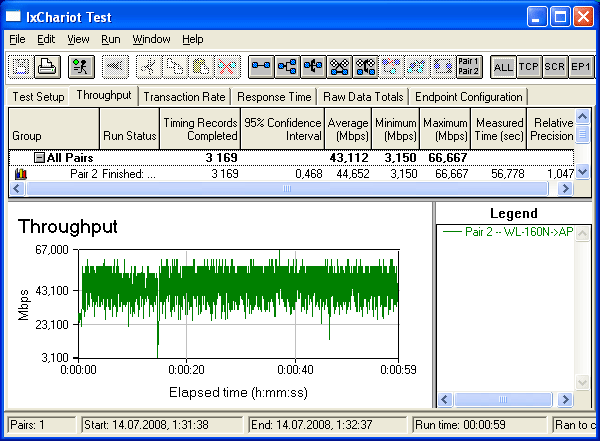Select the Pair 2 -- WL-160N->AP legend entry
The height and width of the screenshot is (441, 600).
[507, 232]
